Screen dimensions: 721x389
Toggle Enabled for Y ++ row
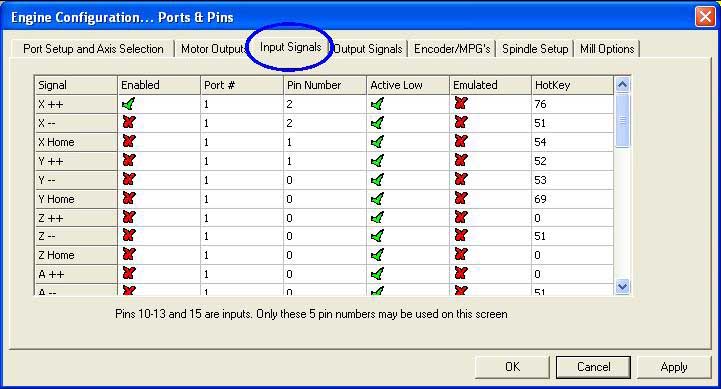tap(129, 160)
